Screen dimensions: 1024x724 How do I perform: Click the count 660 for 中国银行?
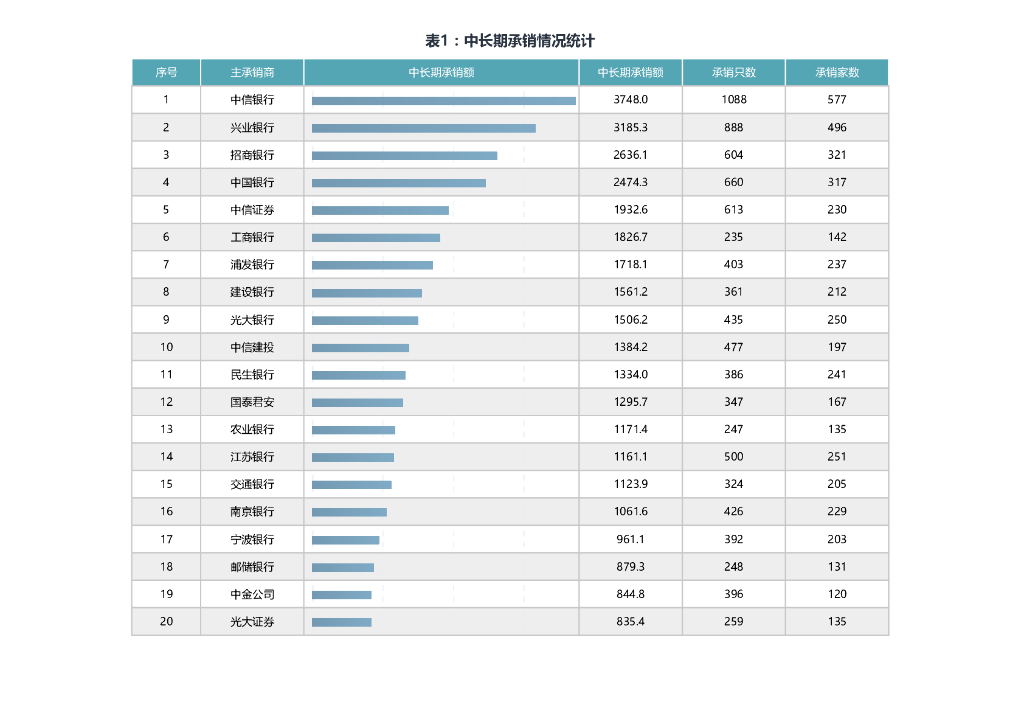[x=733, y=182]
